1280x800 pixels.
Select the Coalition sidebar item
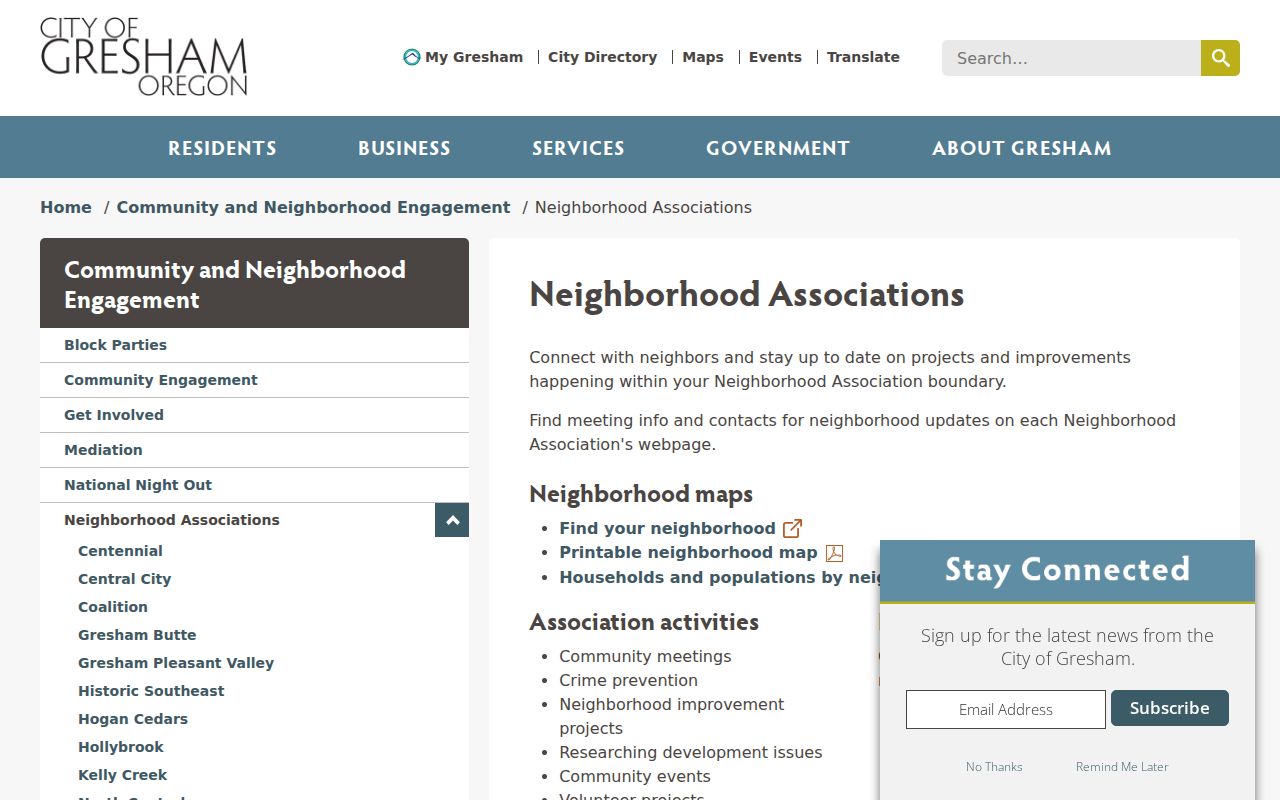pos(113,607)
